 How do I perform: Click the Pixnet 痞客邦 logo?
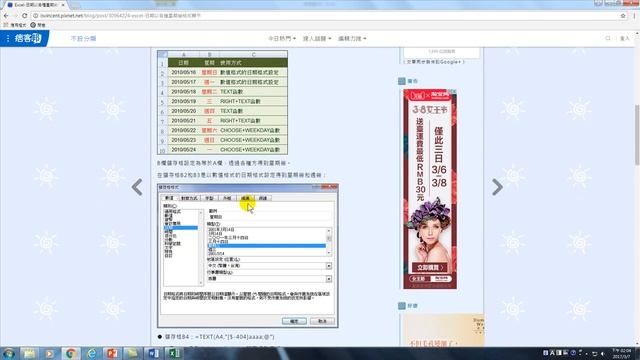(28, 38)
